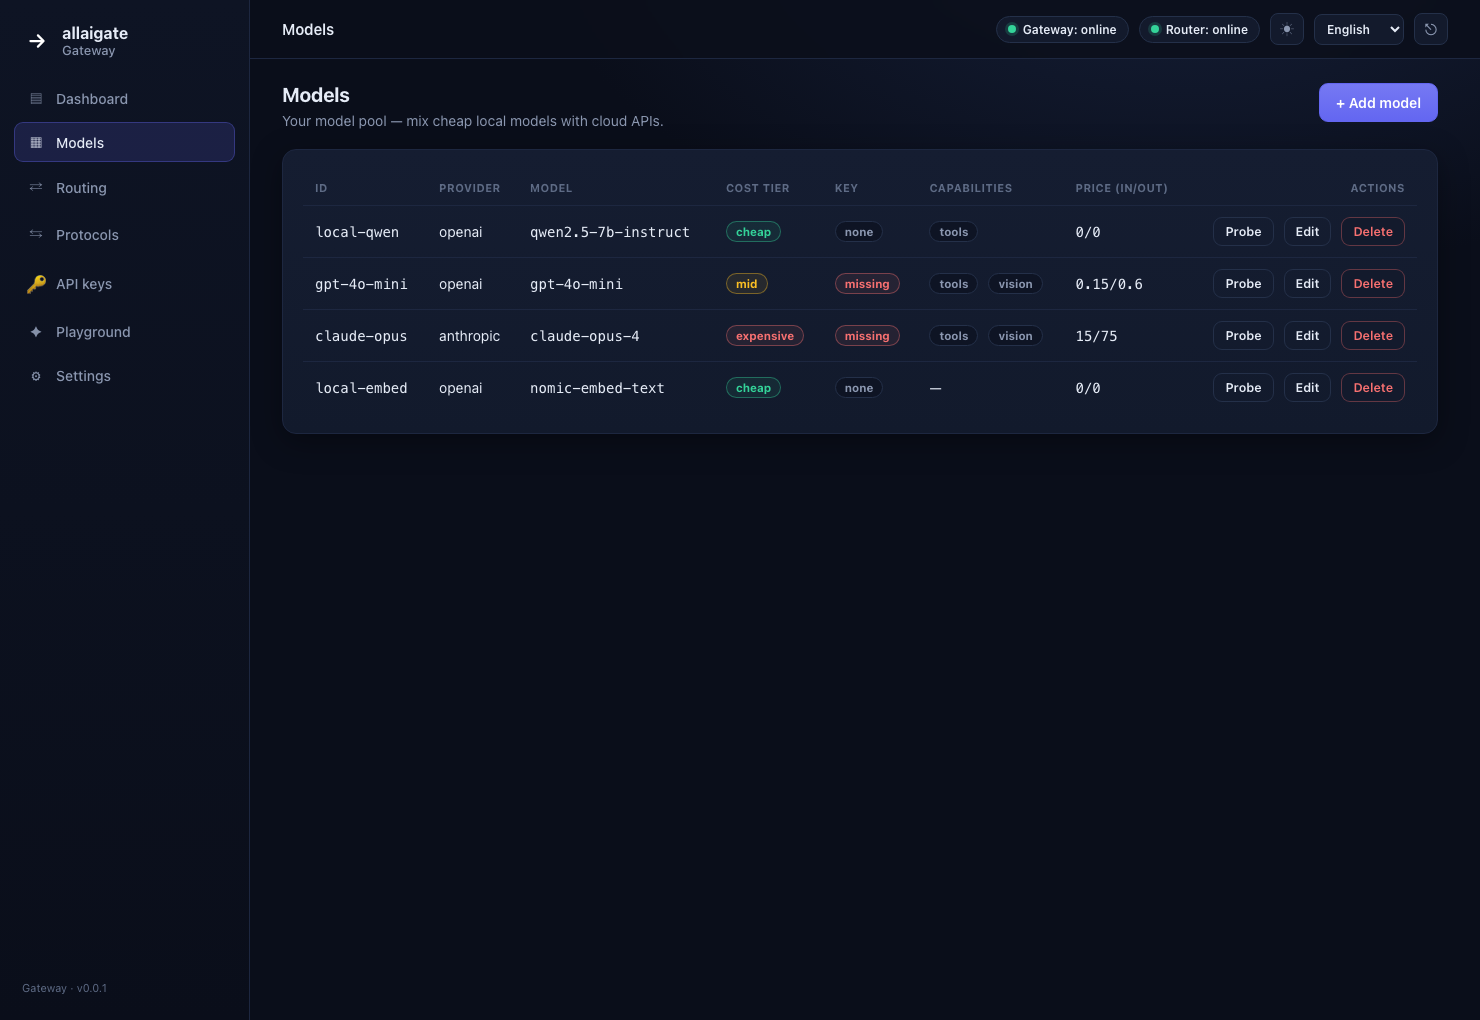The height and width of the screenshot is (1020, 1480).
Task: Toggle the light/dark theme sun icon
Action: 1287,29
